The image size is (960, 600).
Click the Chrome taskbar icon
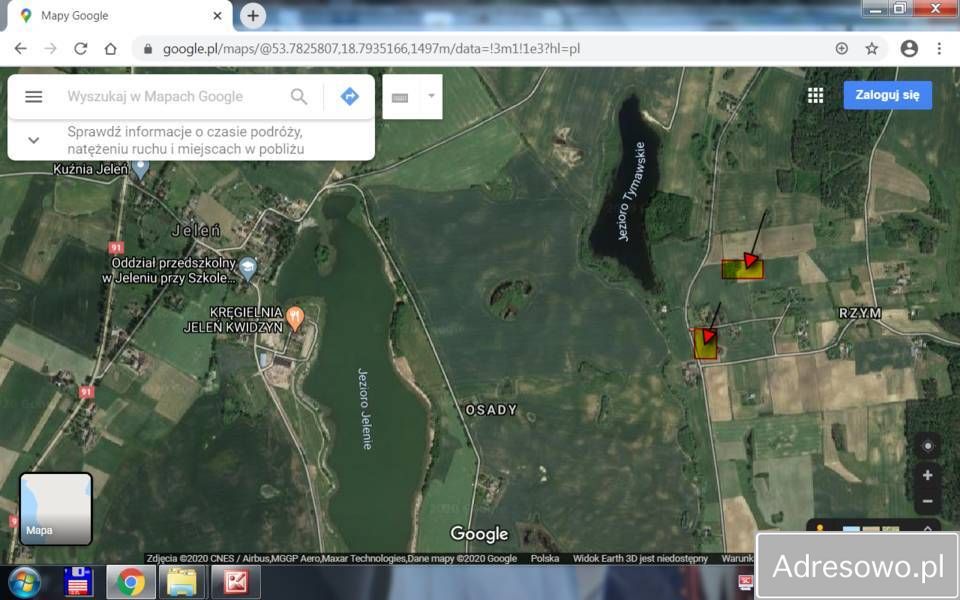130,582
